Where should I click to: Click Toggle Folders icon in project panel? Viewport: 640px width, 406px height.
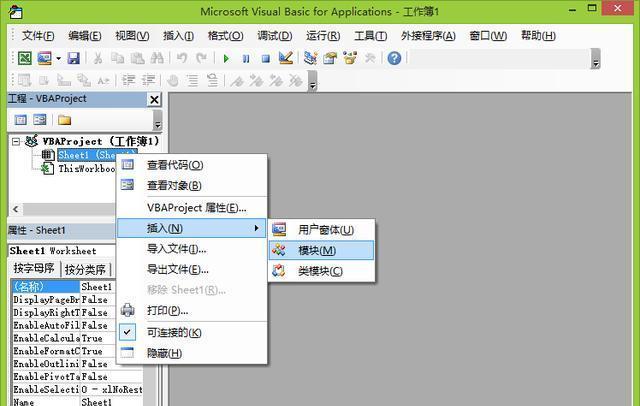point(64,120)
